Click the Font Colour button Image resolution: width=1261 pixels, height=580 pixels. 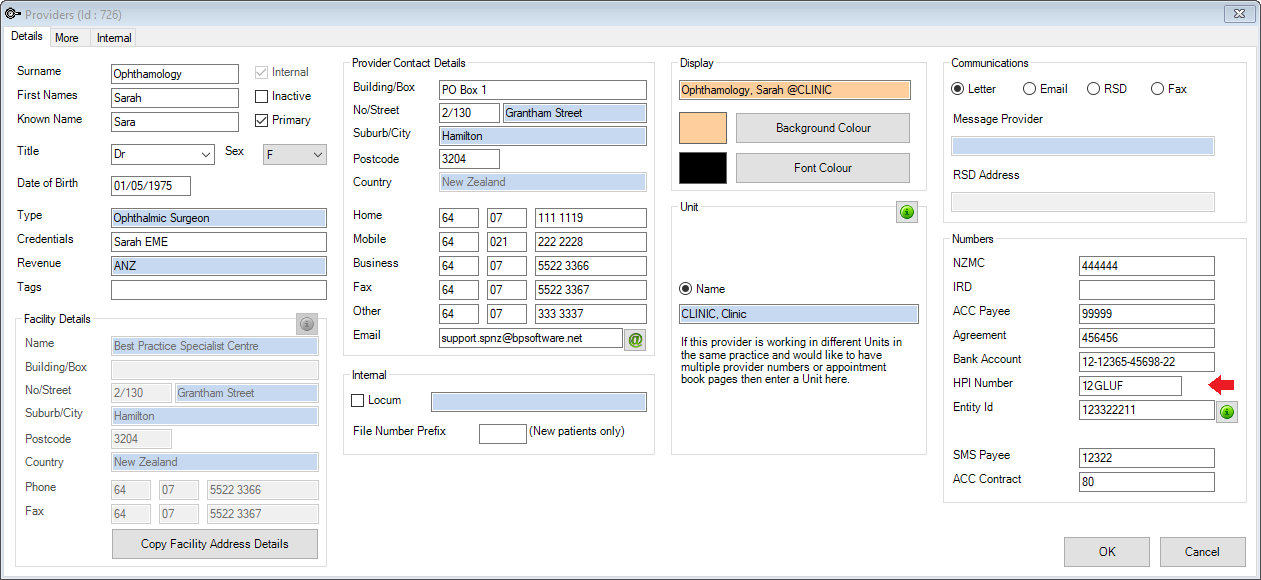pos(823,168)
